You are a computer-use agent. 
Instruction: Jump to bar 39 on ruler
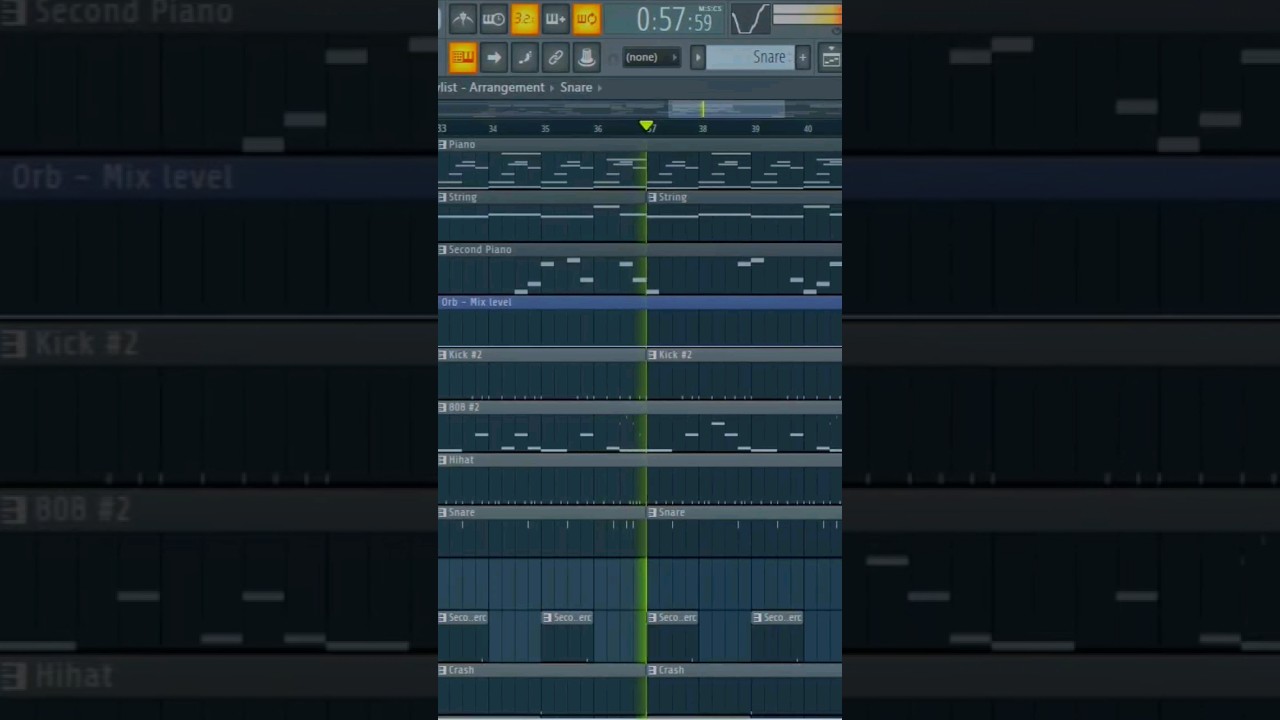pos(755,128)
